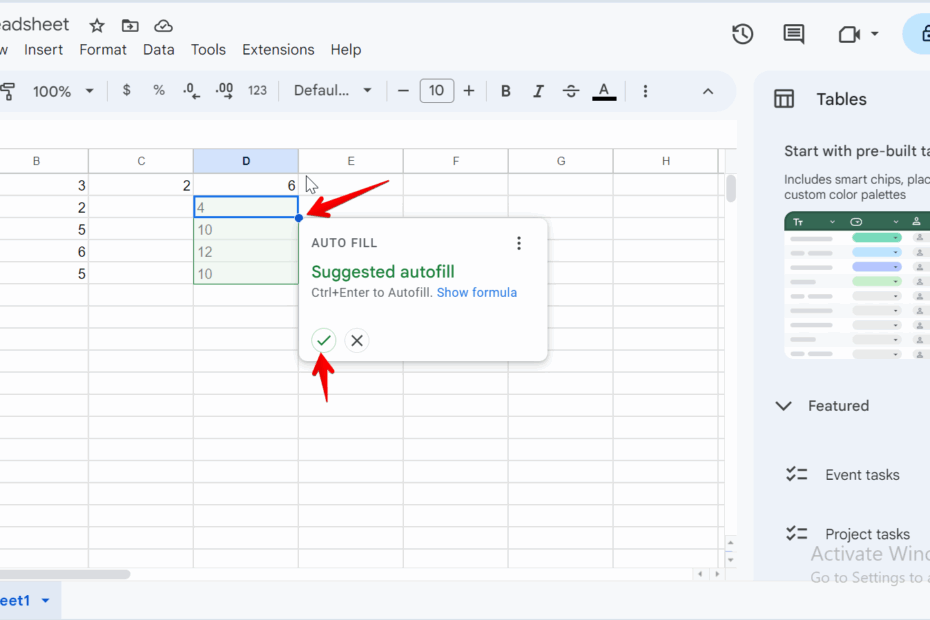Select cell with 2 in column C
The height and width of the screenshot is (620, 930).
pos(141,185)
